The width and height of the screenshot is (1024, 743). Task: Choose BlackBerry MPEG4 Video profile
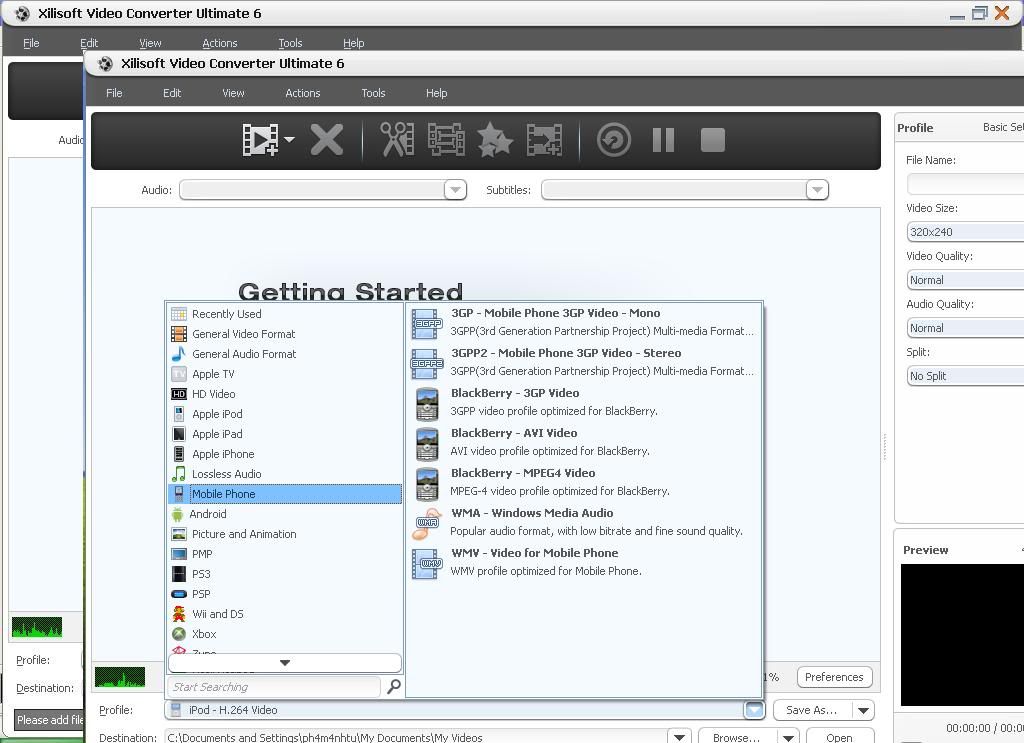pos(584,482)
